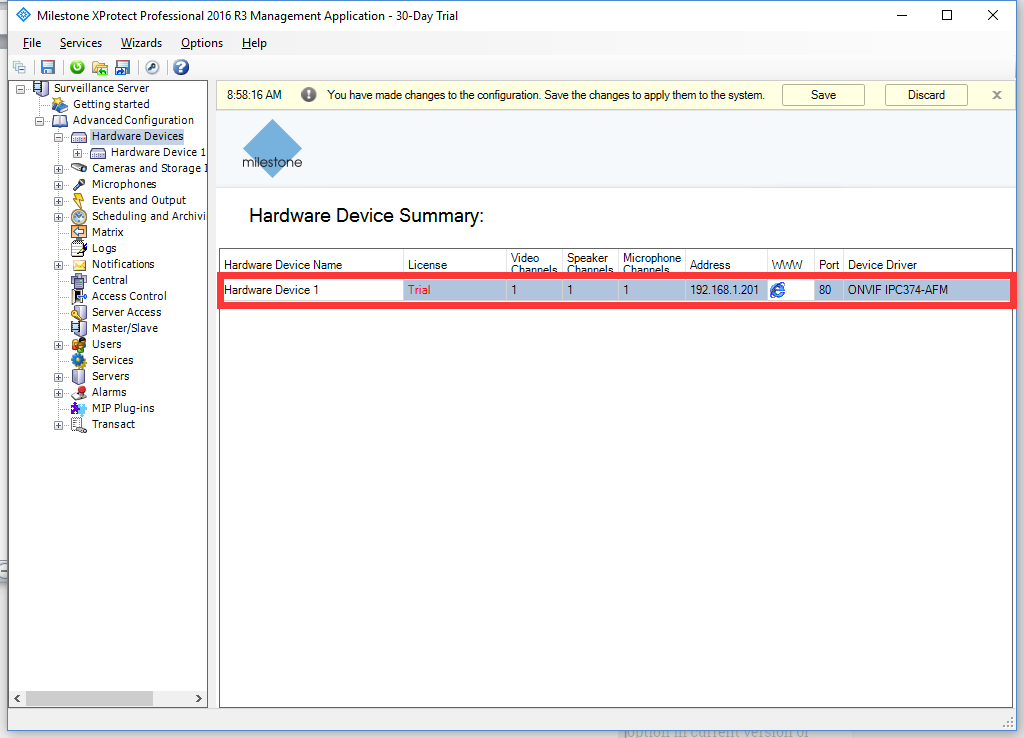Click the Alarms red siren icon

point(79,393)
